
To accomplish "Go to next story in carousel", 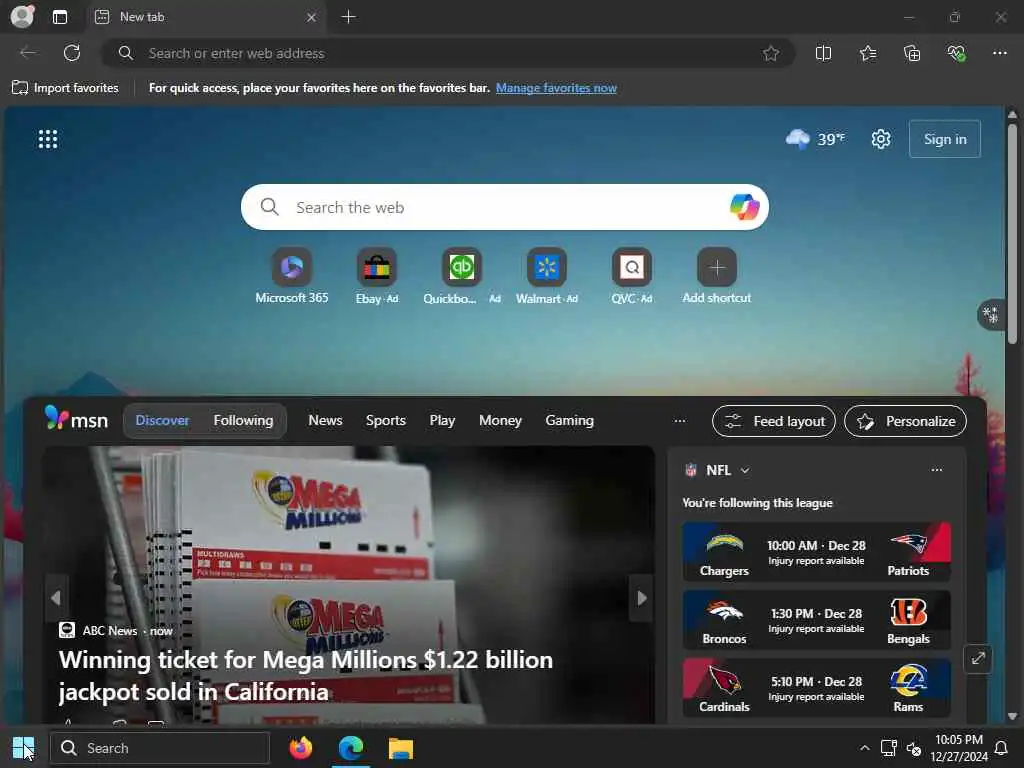I will point(641,598).
